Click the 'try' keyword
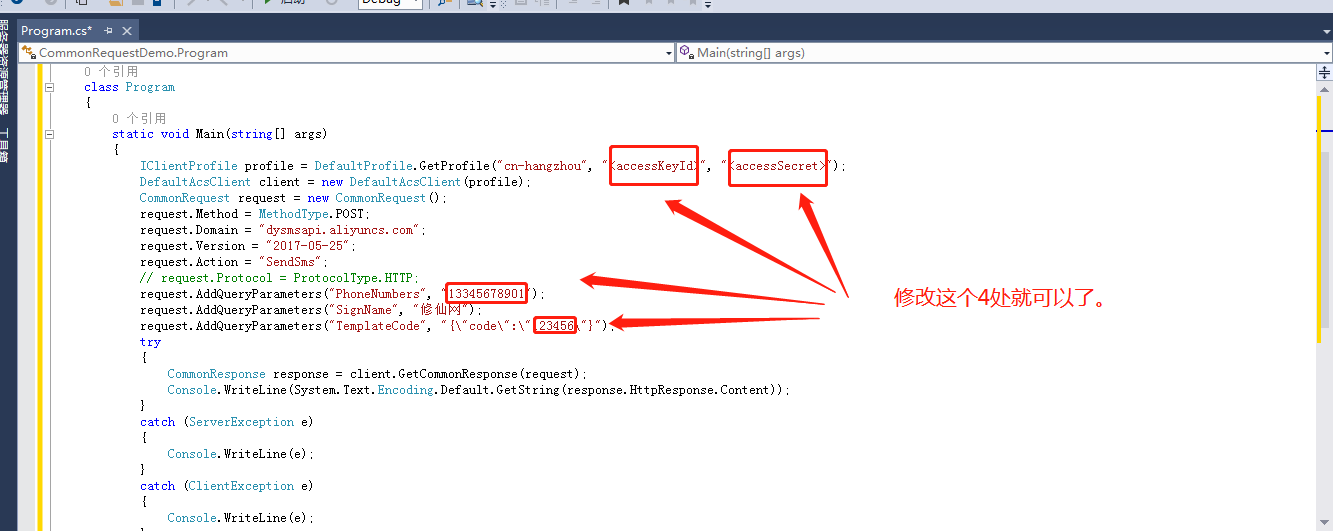The width and height of the screenshot is (1333, 531). click(x=150, y=342)
